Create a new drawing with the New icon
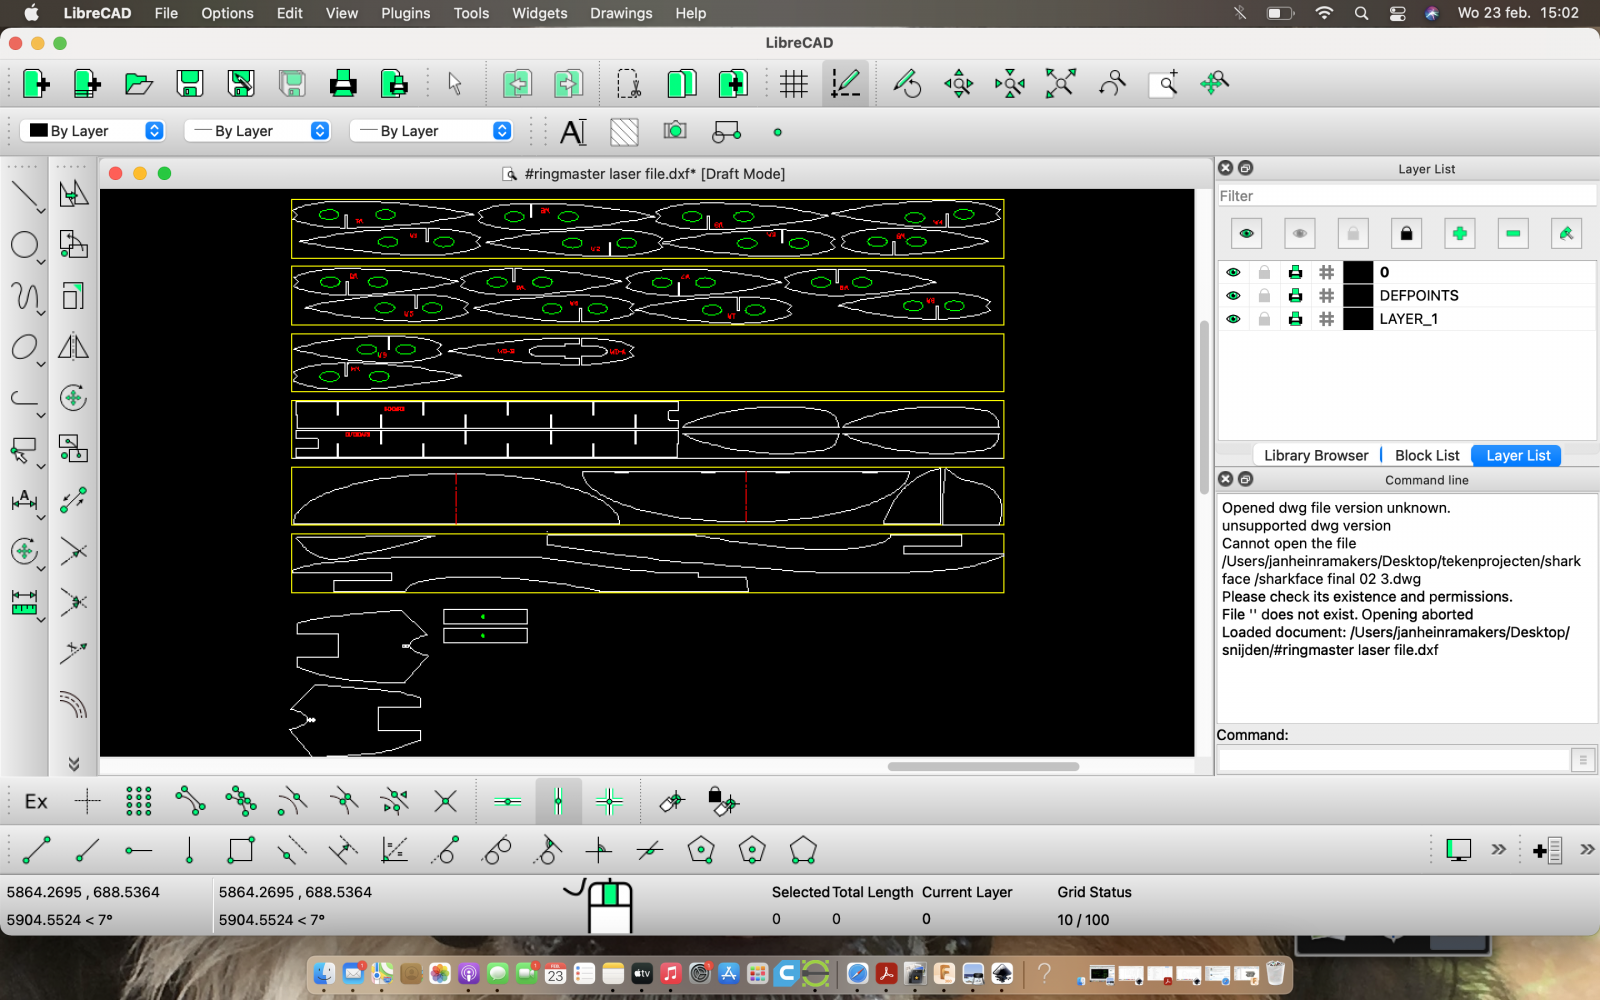1600x1000 pixels. 36,83
